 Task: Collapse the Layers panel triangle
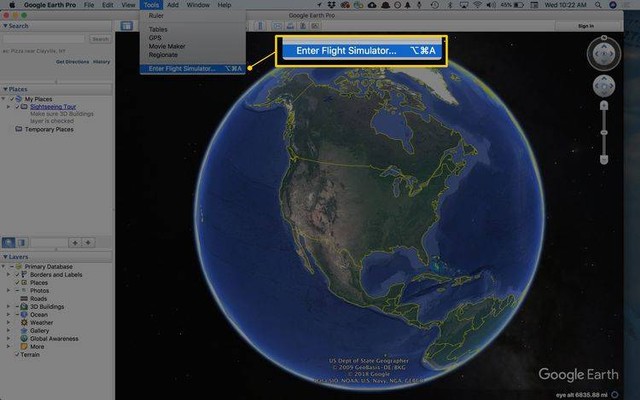click(5, 257)
